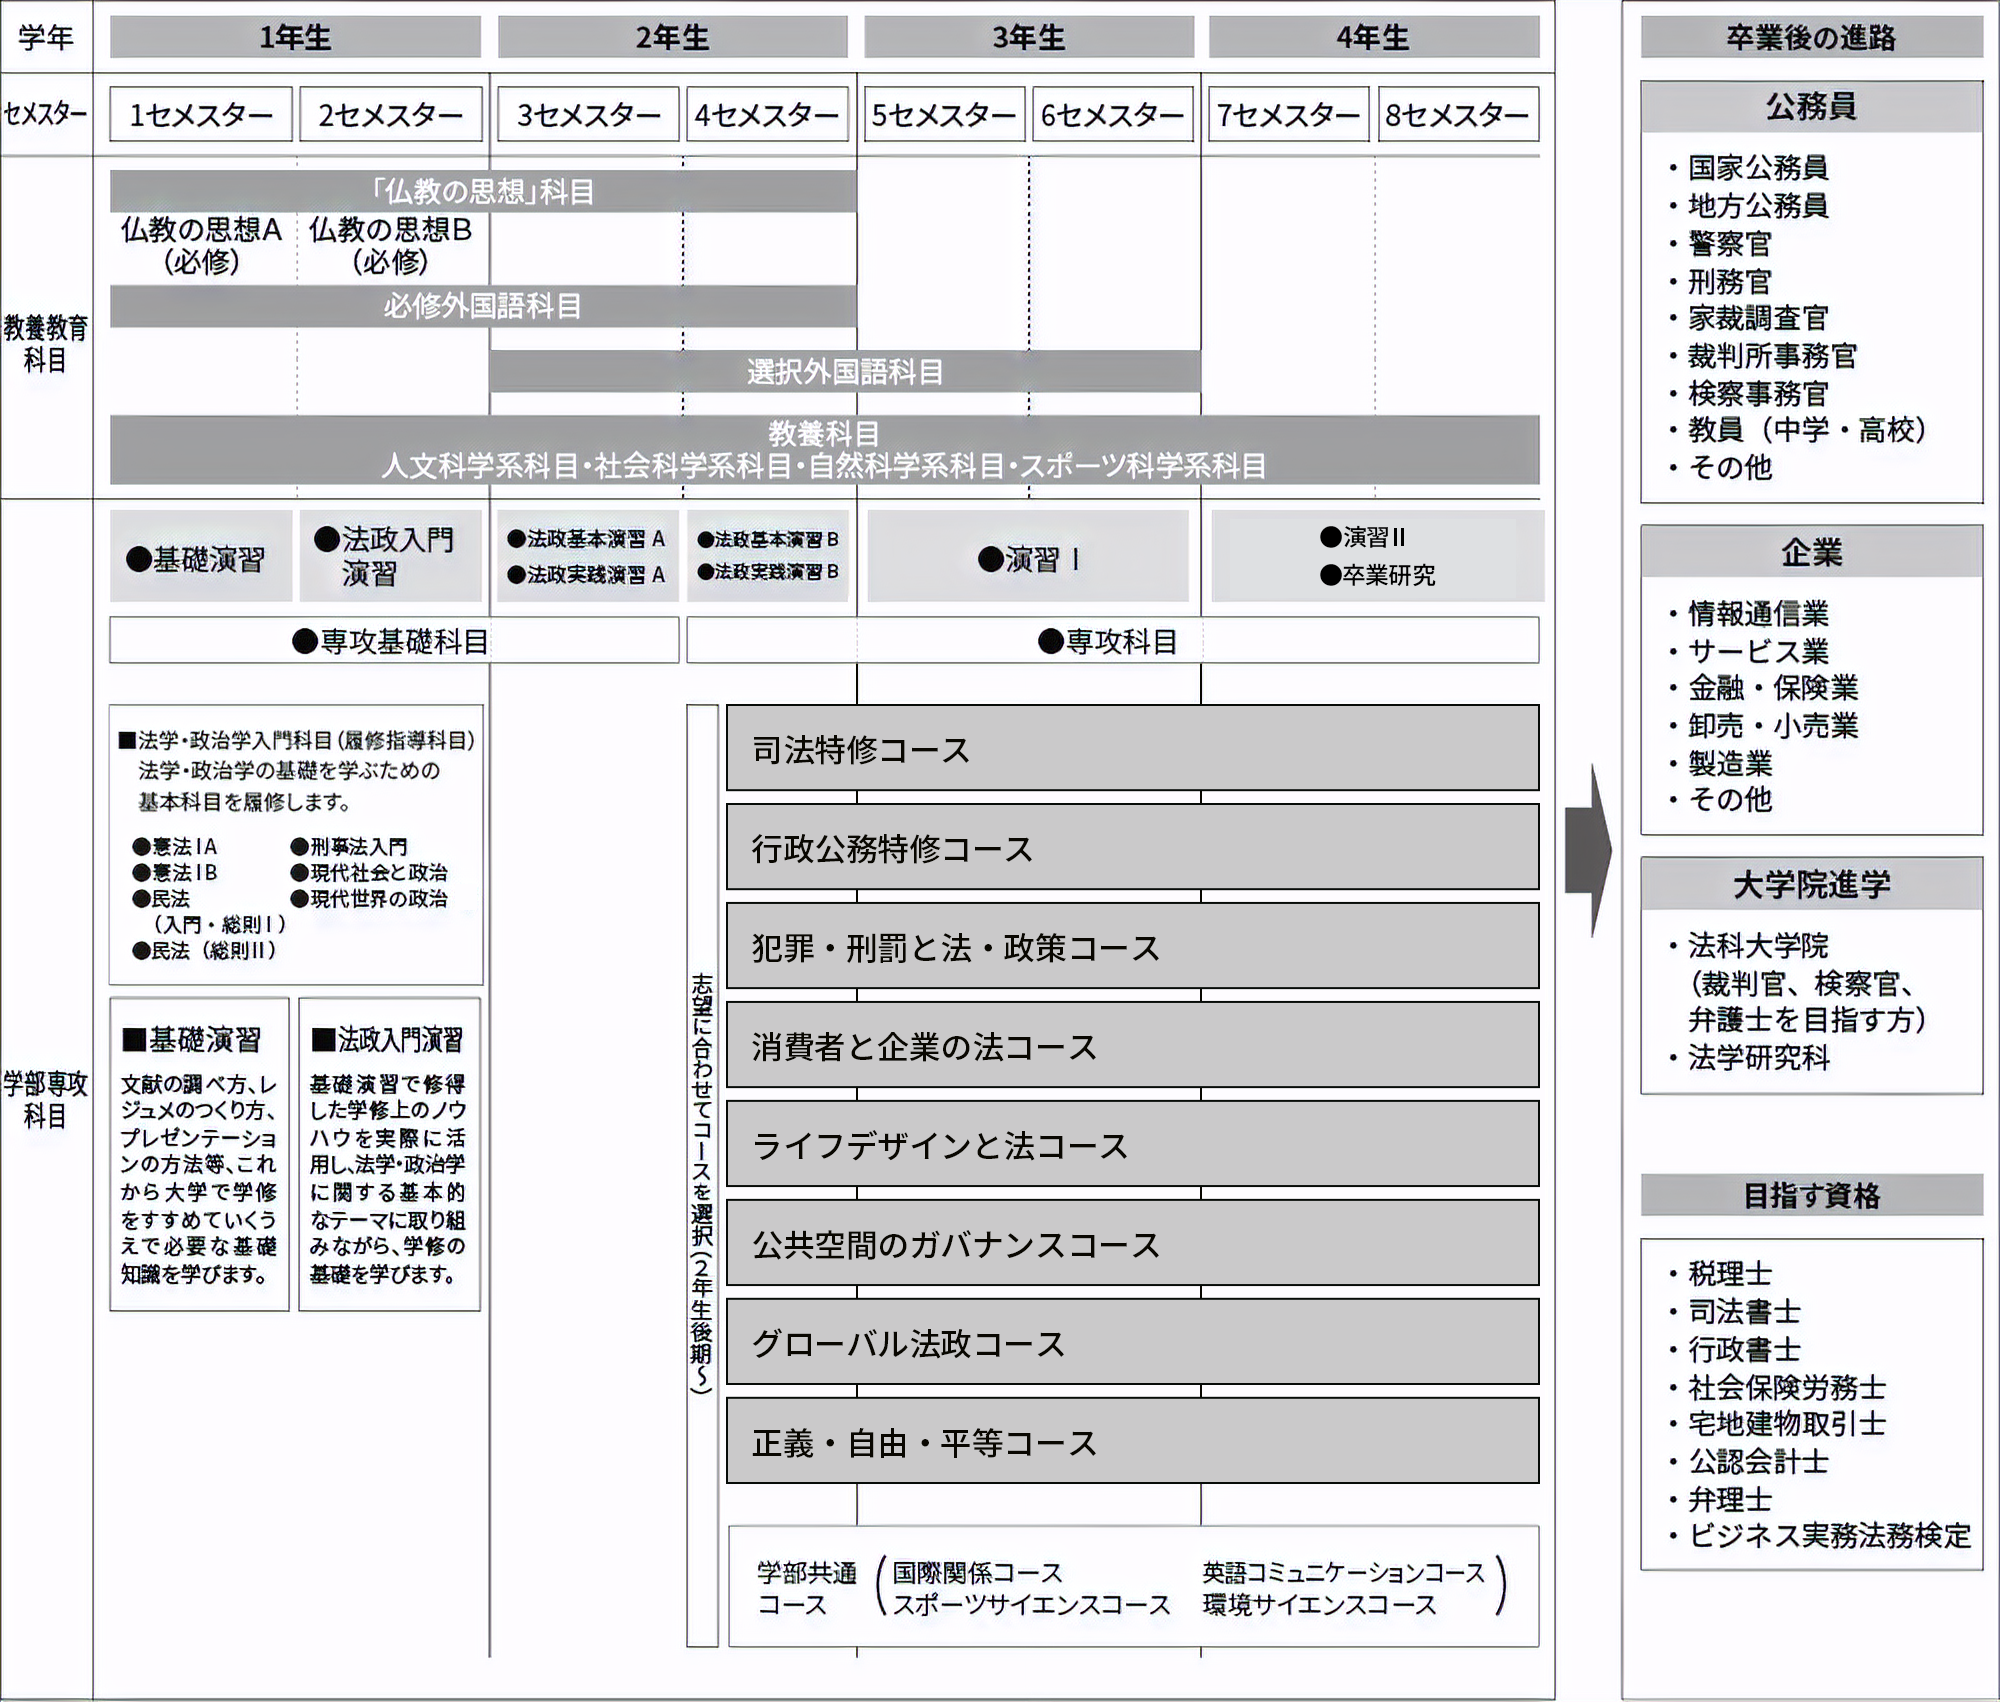The width and height of the screenshot is (2000, 1702).
Task: Click the 卒業後の進路 header
Action: pos(1811,38)
